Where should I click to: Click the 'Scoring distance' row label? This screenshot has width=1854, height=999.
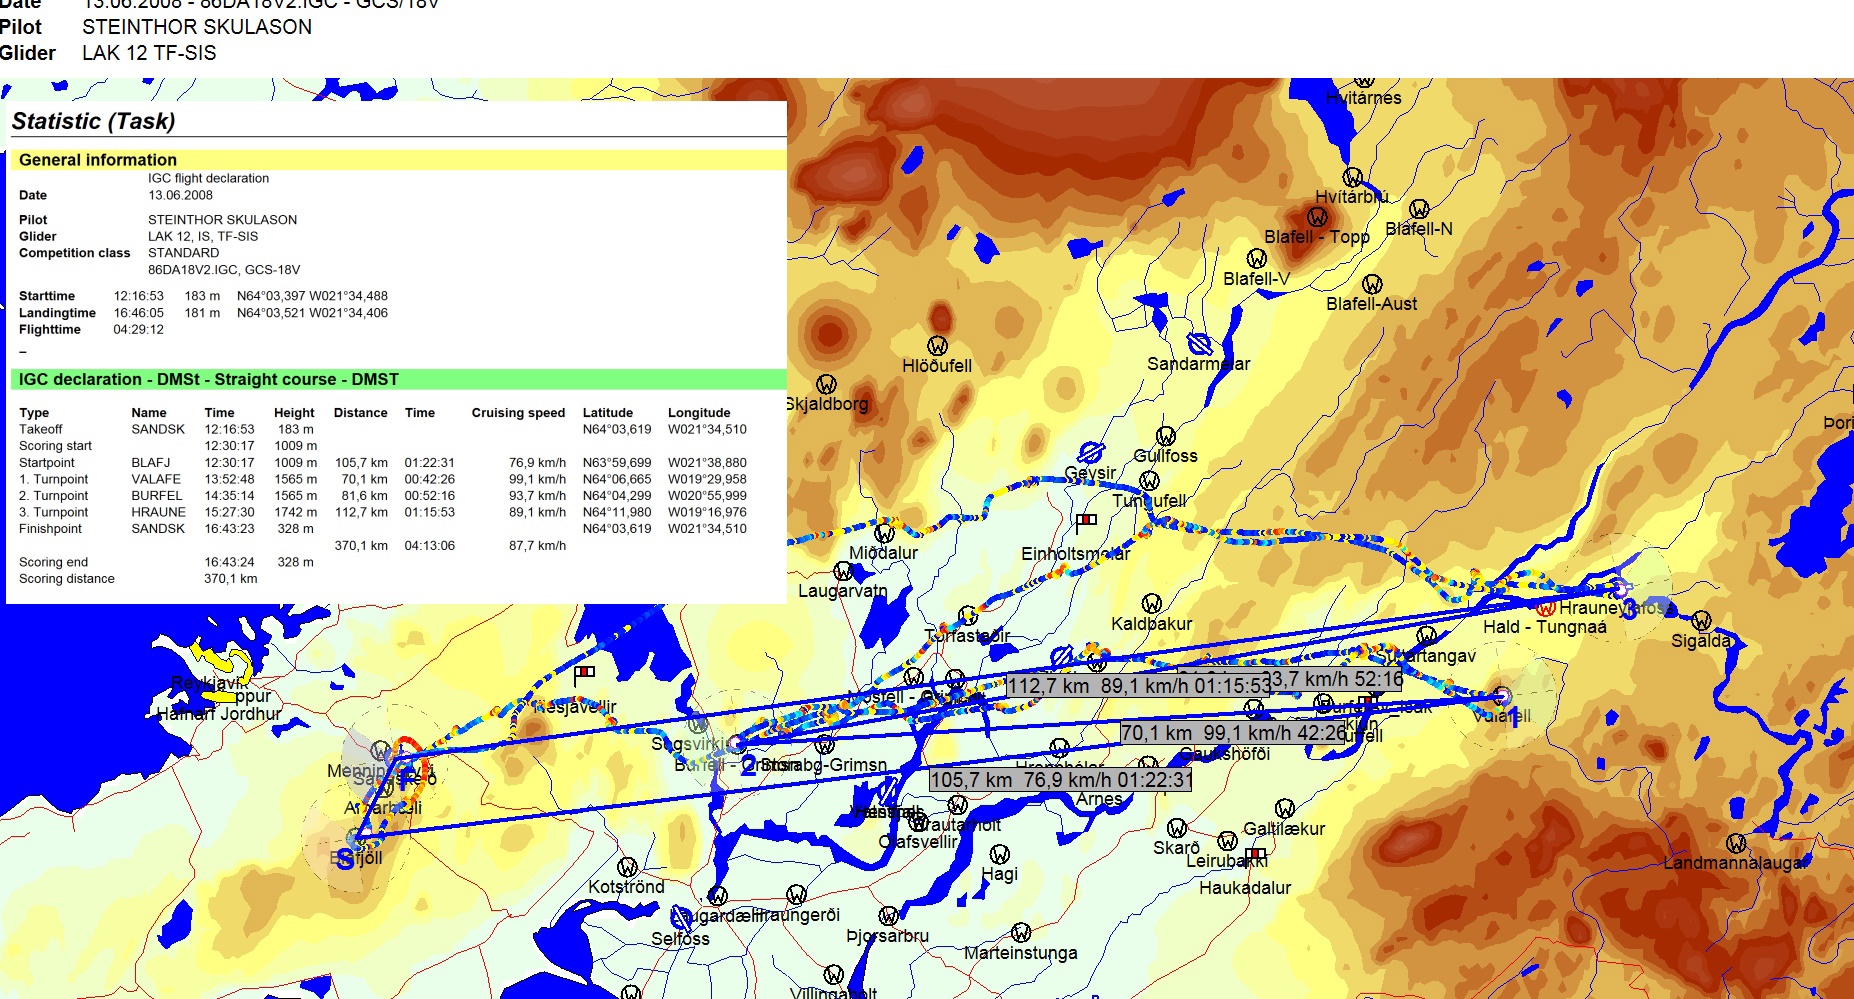pyautogui.click(x=66, y=579)
